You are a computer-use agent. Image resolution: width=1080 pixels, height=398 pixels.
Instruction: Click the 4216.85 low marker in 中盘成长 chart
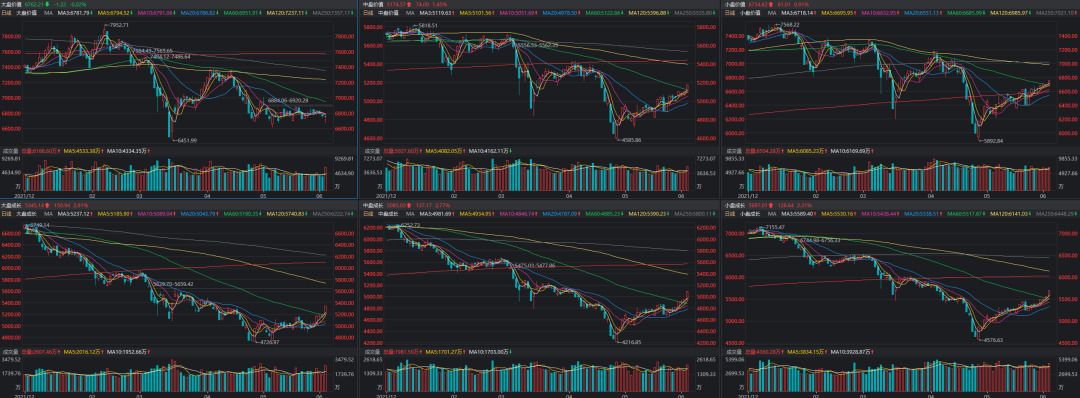point(630,342)
